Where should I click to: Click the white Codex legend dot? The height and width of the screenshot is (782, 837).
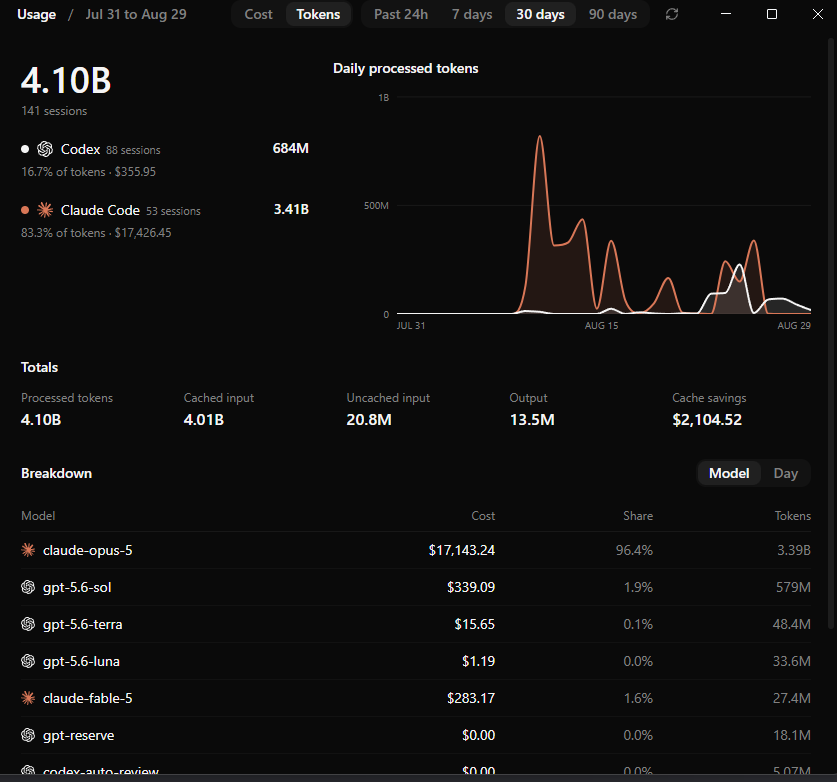click(x=25, y=149)
